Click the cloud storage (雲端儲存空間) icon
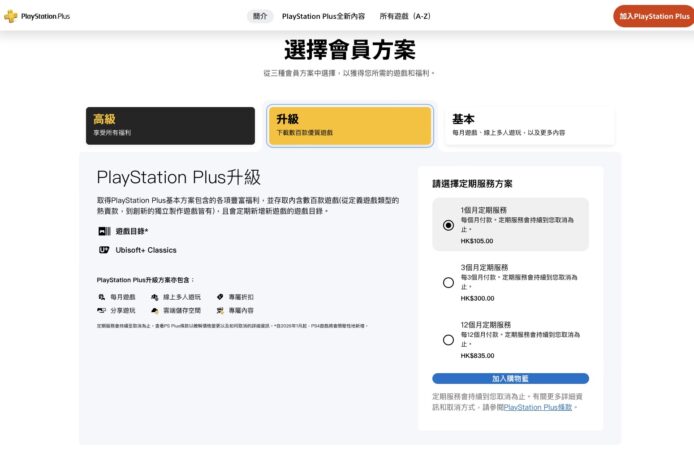The width and height of the screenshot is (694, 456). coord(154,310)
